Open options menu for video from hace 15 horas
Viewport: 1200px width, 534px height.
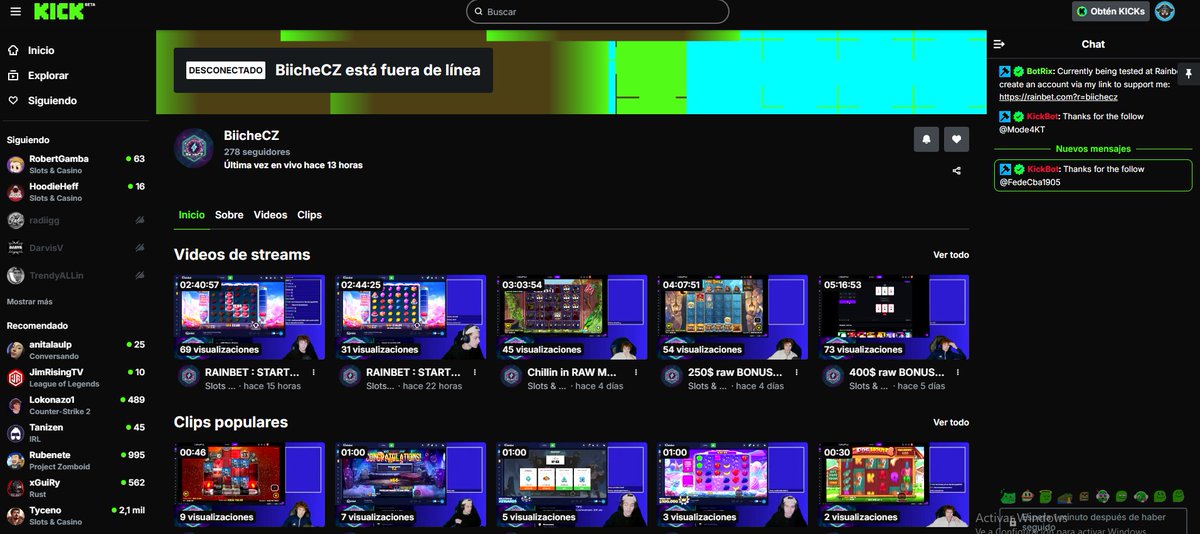click(x=313, y=372)
